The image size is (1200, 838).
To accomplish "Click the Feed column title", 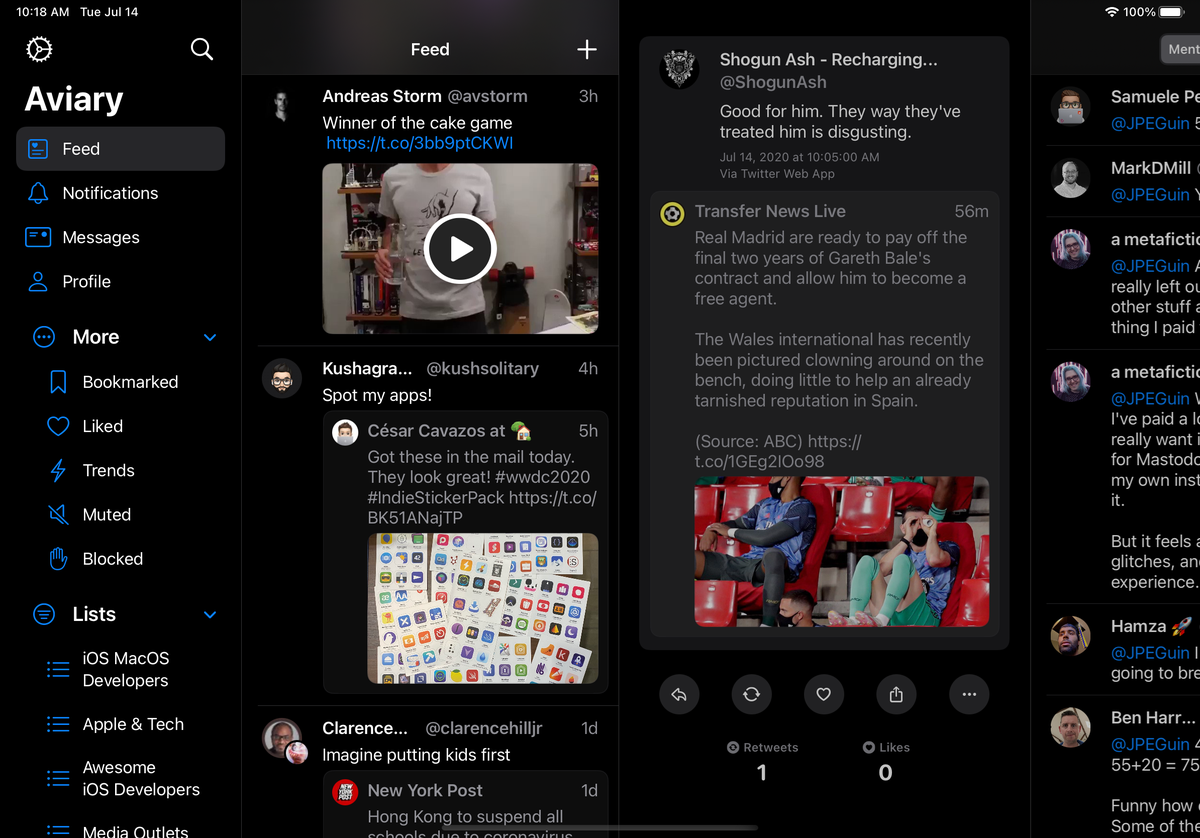I will [430, 49].
